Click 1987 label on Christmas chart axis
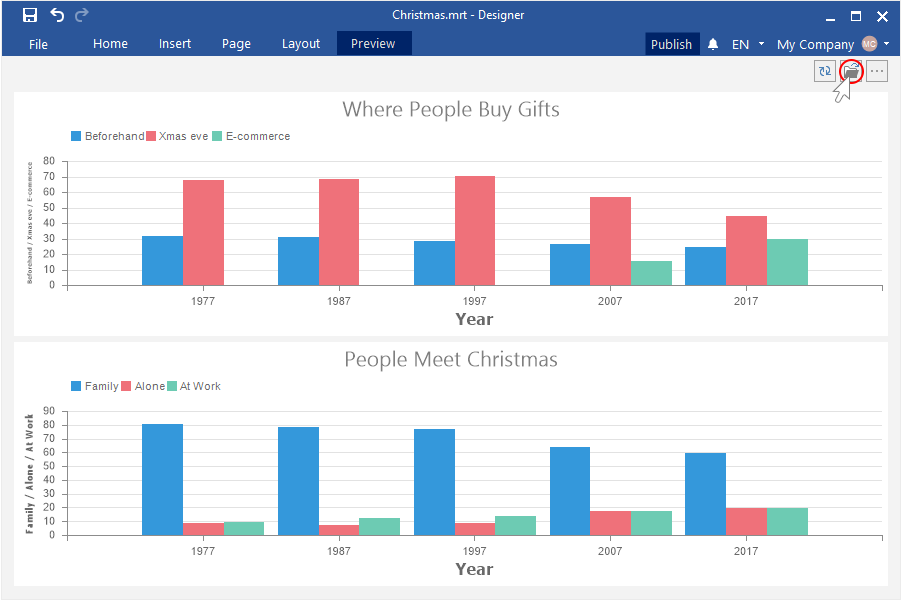This screenshot has height=601, width=902. pos(339,551)
